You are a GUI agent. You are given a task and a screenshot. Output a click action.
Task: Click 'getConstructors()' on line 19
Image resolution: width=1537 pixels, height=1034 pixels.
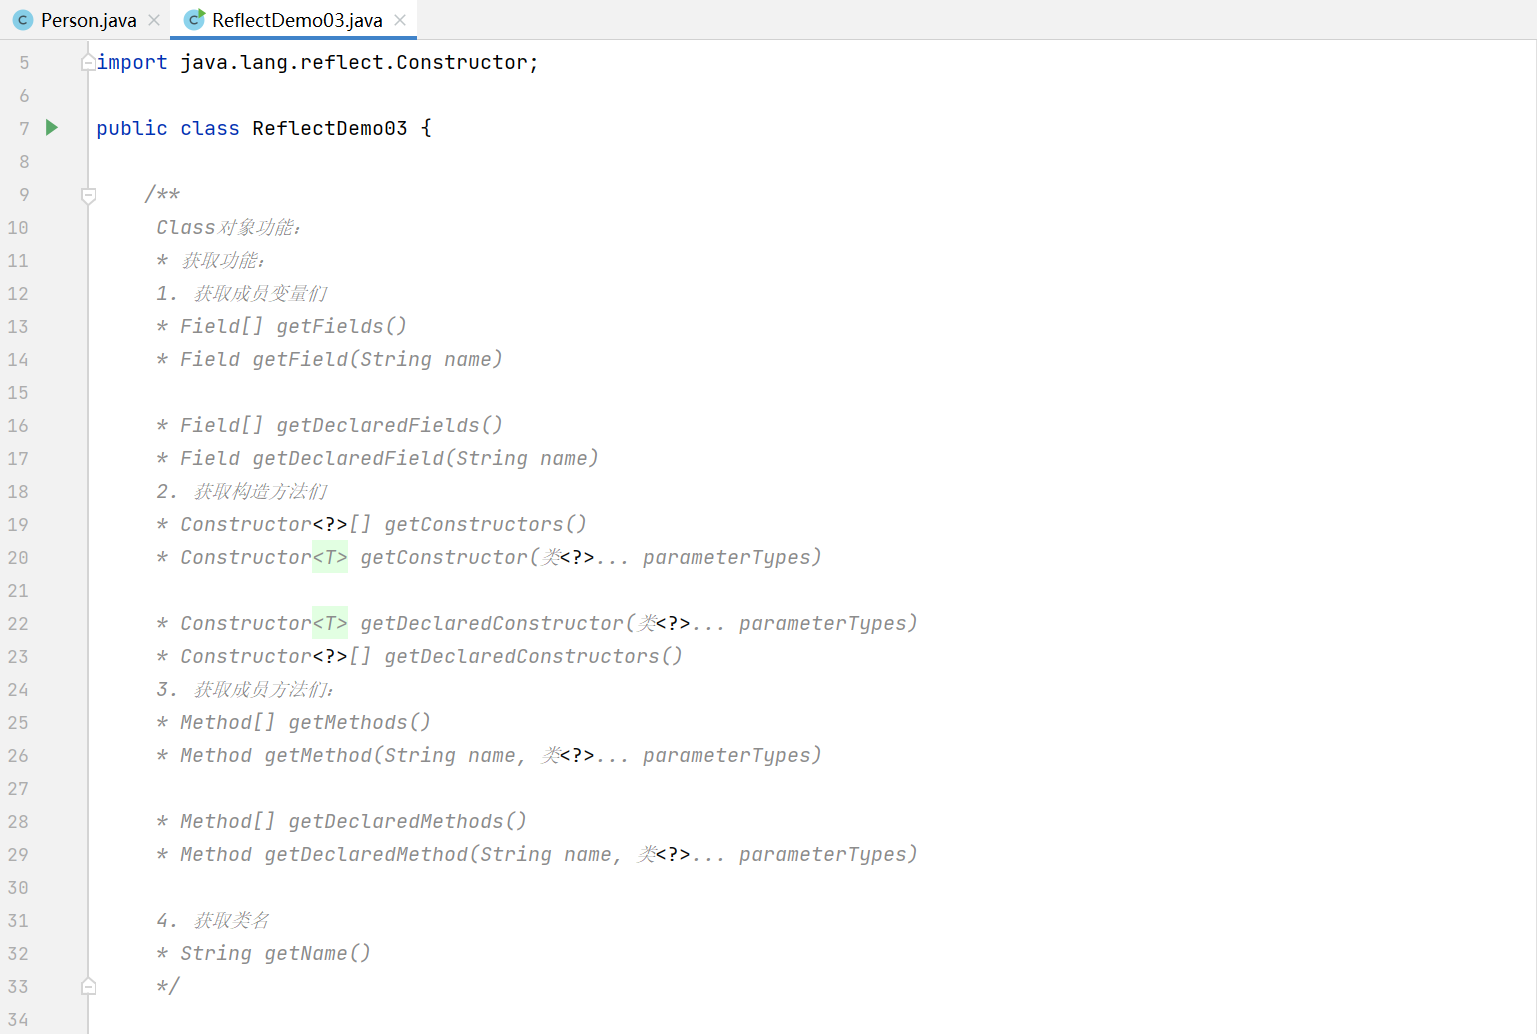[485, 524]
